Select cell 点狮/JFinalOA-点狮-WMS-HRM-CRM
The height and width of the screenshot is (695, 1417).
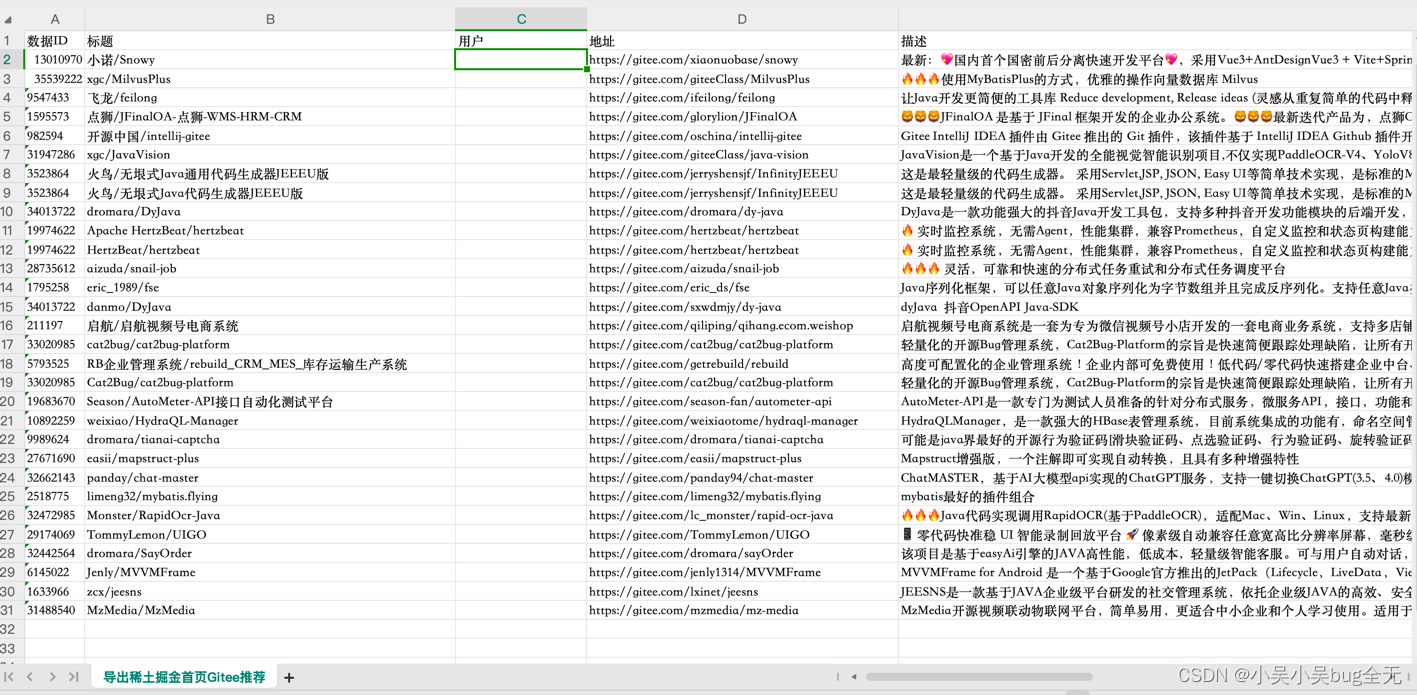coord(270,117)
